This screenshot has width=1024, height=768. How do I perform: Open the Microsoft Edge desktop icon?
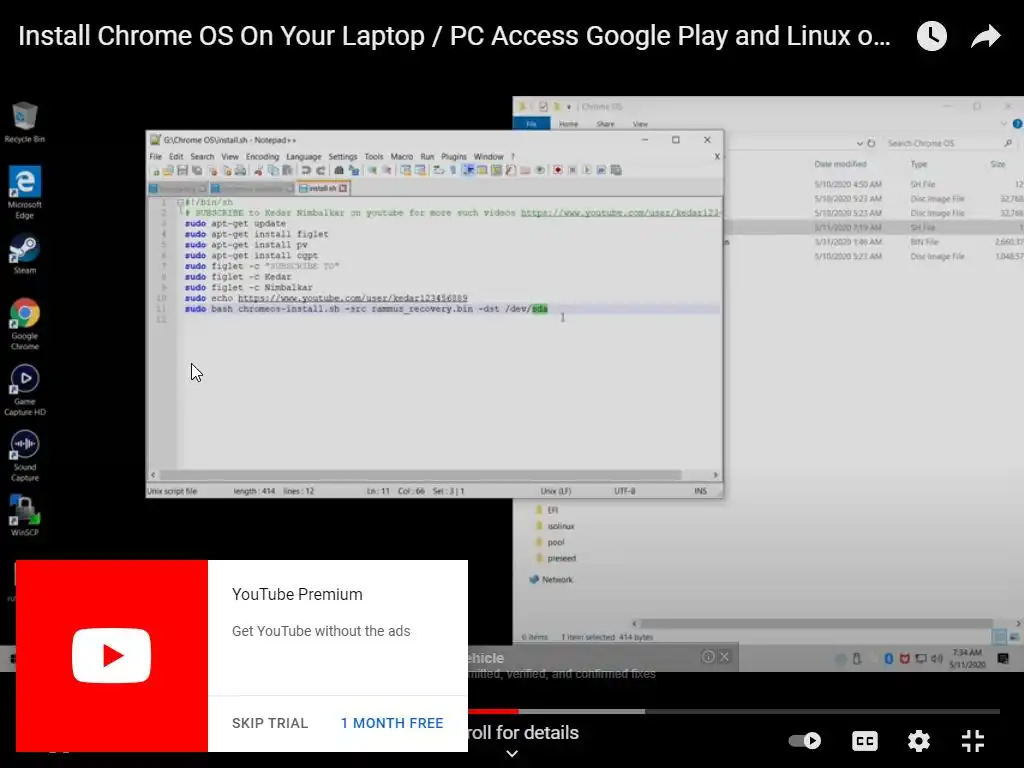pos(25,192)
